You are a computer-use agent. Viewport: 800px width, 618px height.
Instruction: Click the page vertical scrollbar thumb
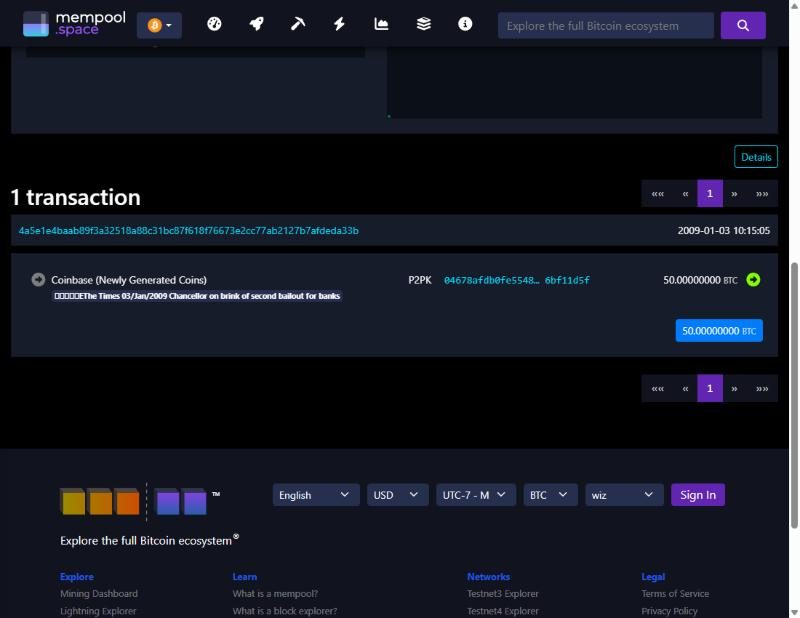(x=794, y=395)
